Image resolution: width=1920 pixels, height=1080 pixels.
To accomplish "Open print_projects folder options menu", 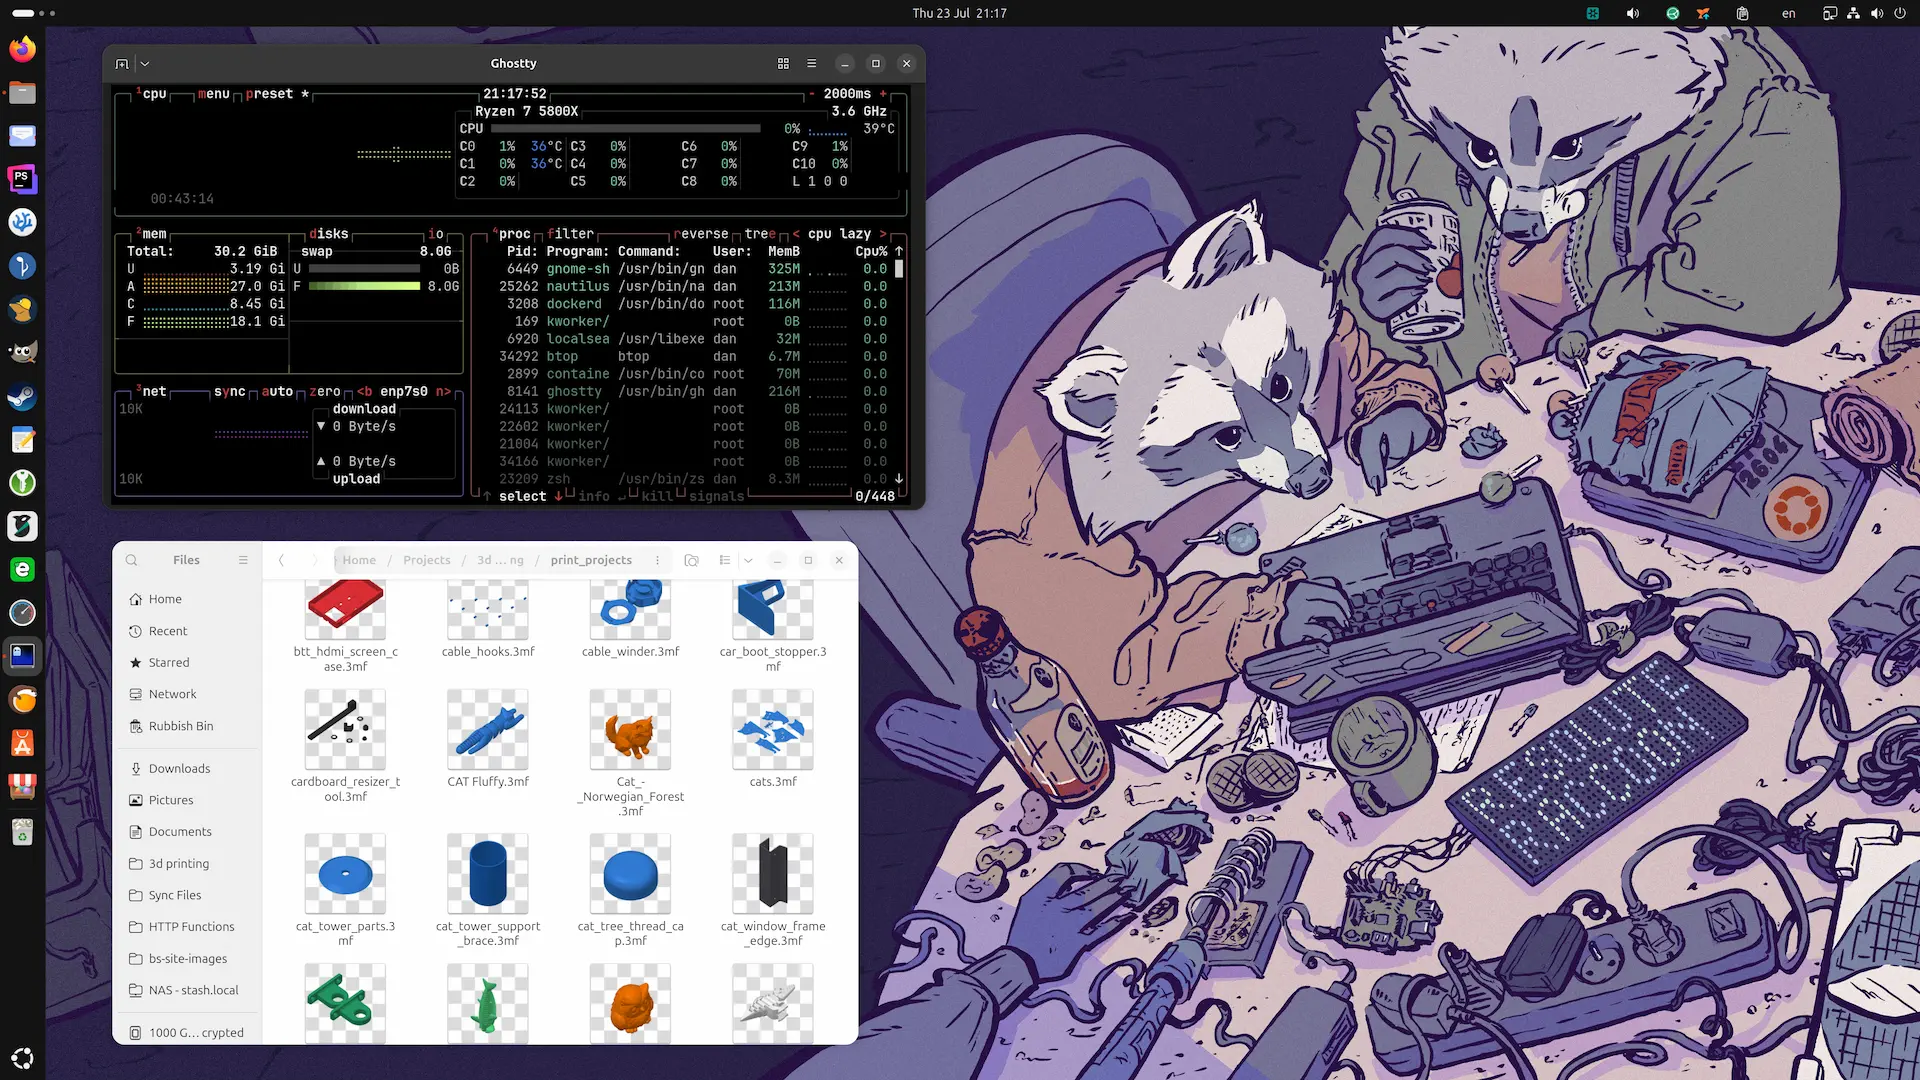I will click(657, 560).
